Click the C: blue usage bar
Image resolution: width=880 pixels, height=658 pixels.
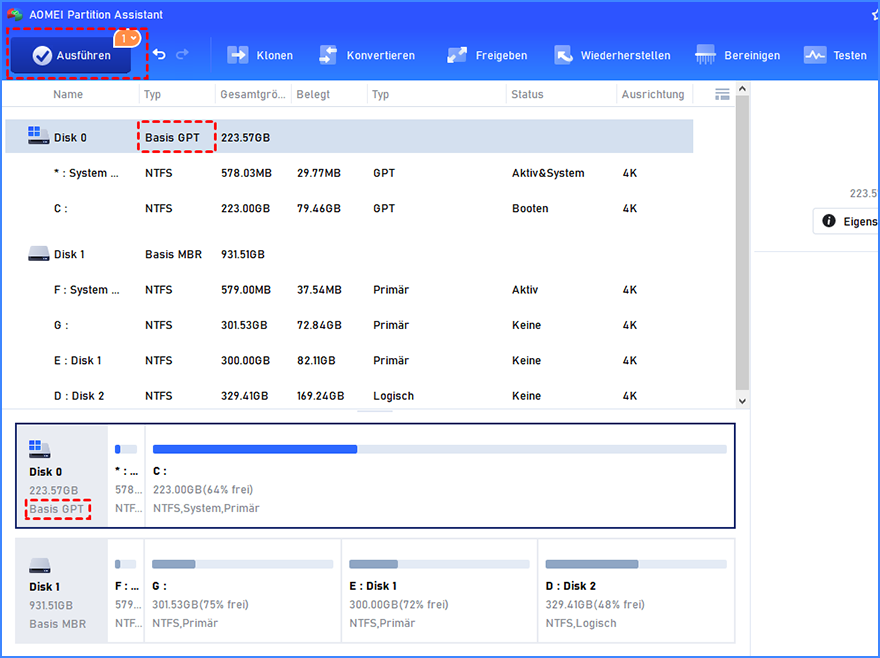coord(255,449)
